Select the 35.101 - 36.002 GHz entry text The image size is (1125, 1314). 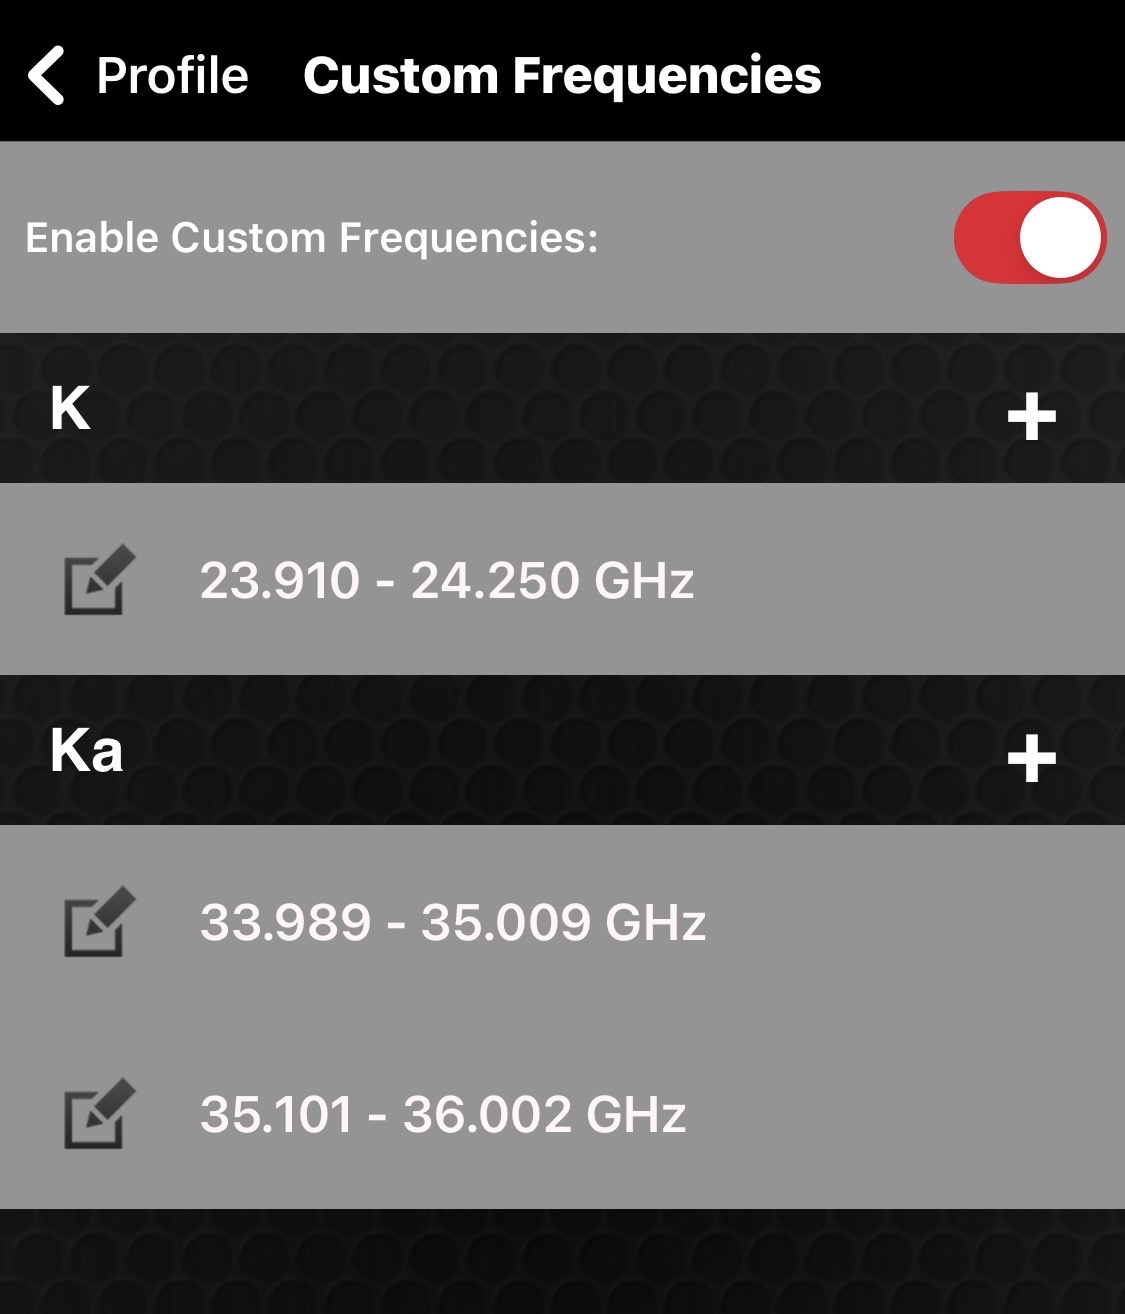pyautogui.click(x=442, y=1114)
